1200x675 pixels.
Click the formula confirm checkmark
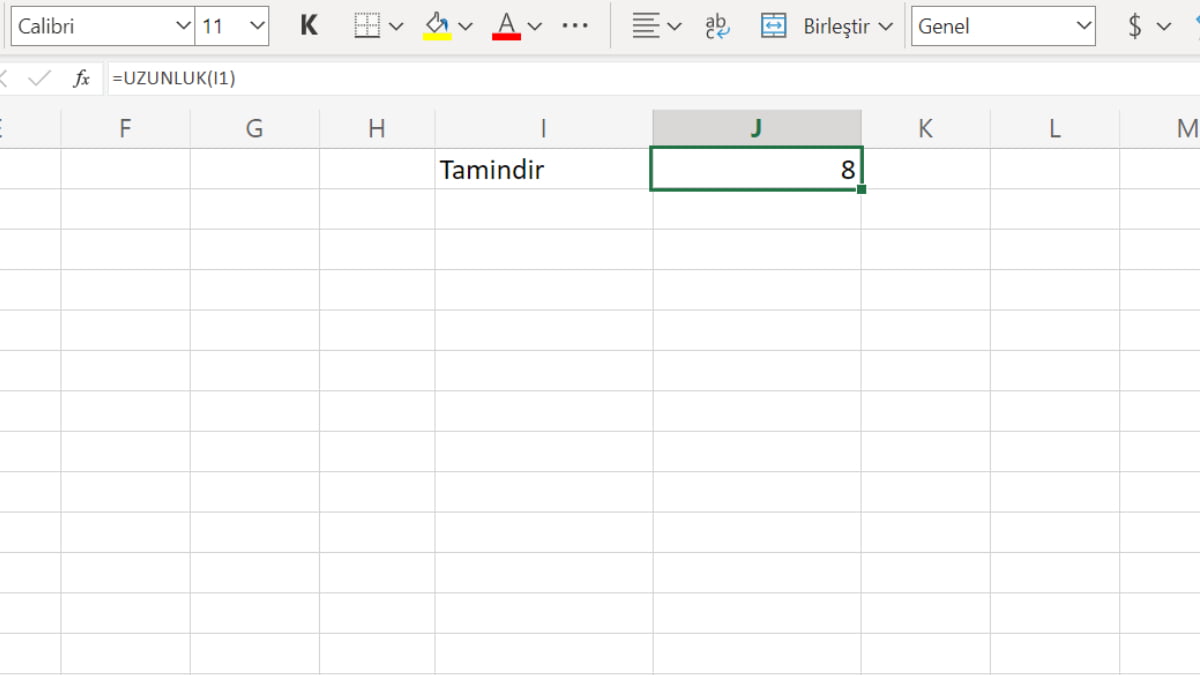click(x=40, y=78)
